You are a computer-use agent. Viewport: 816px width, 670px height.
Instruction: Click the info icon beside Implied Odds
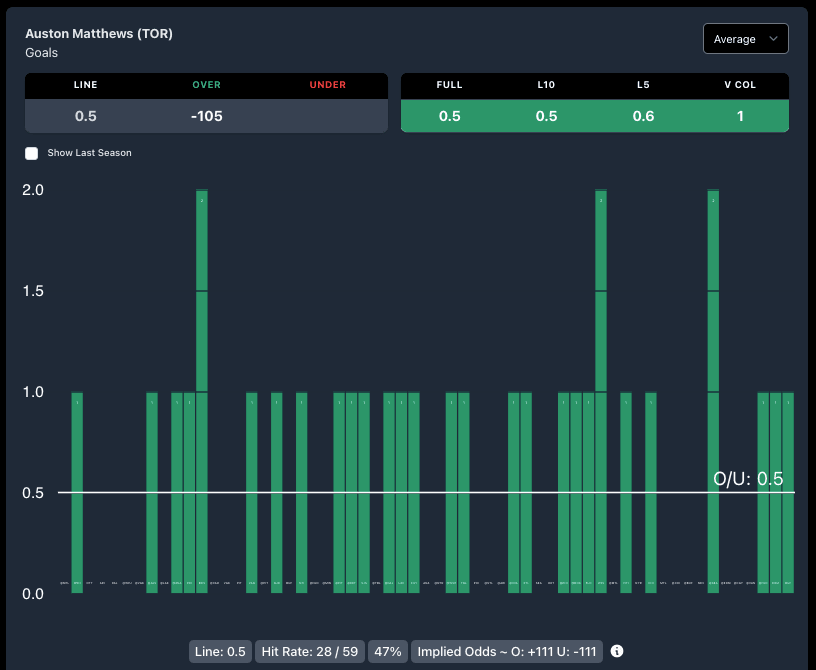coord(617,651)
